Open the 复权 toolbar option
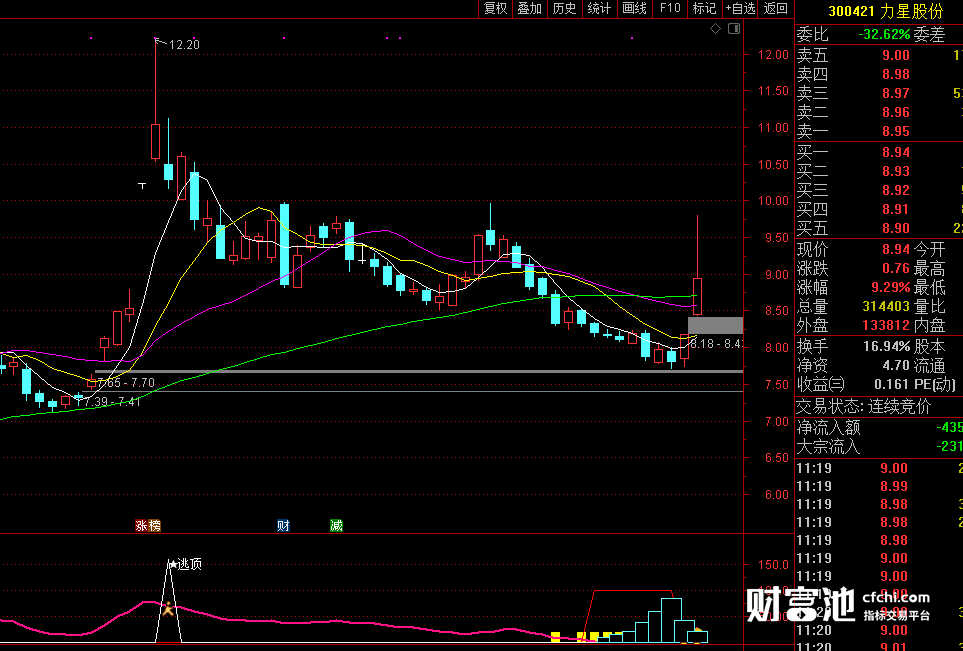 coord(496,8)
